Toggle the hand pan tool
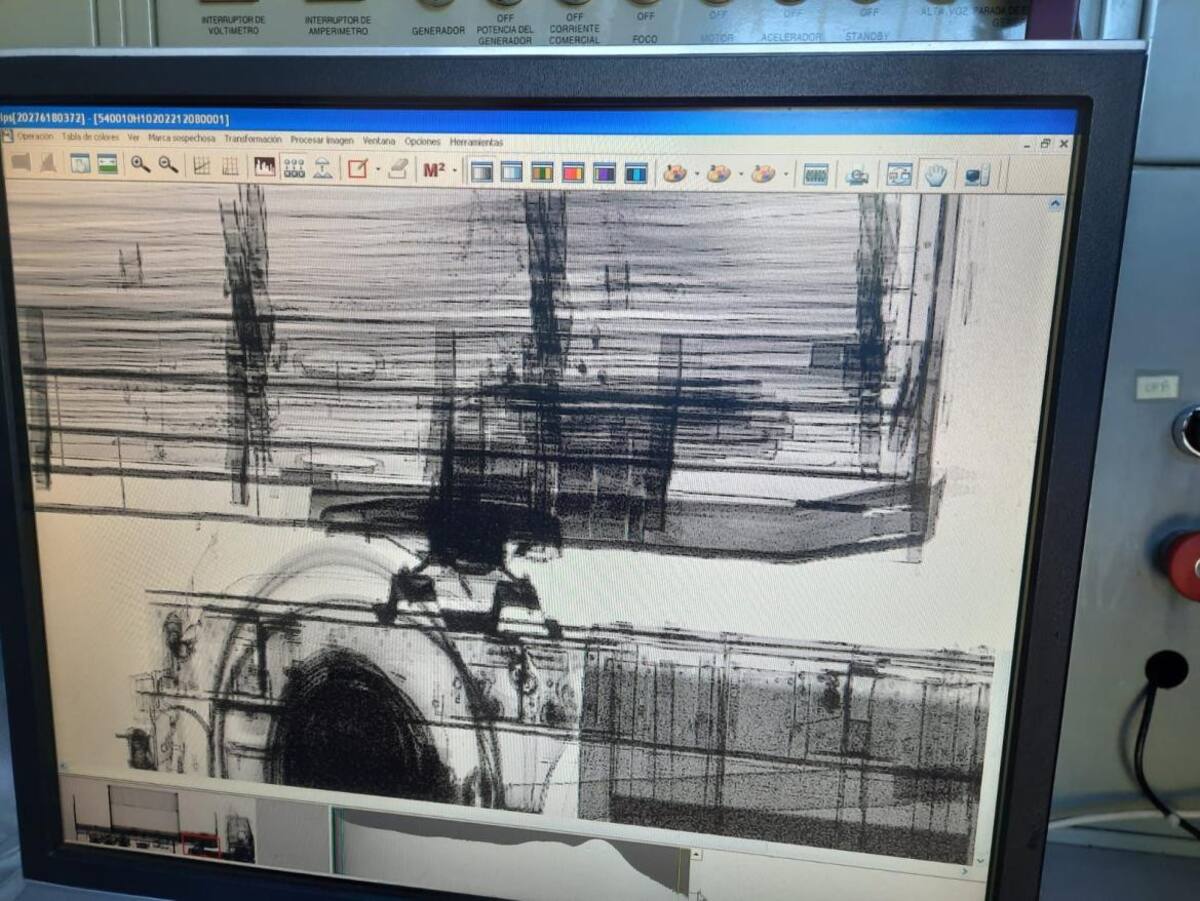 click(935, 175)
